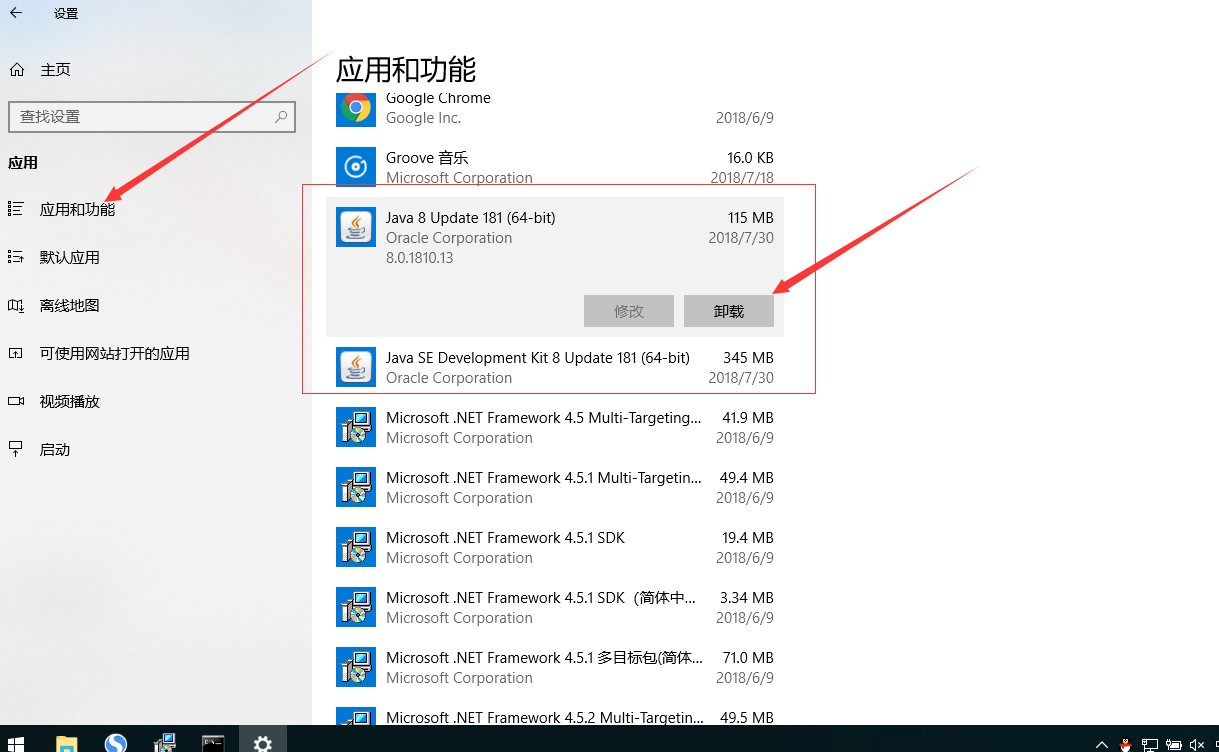Open the Command Prompt taskbar icon
The image size is (1219, 752).
pyautogui.click(x=213, y=743)
